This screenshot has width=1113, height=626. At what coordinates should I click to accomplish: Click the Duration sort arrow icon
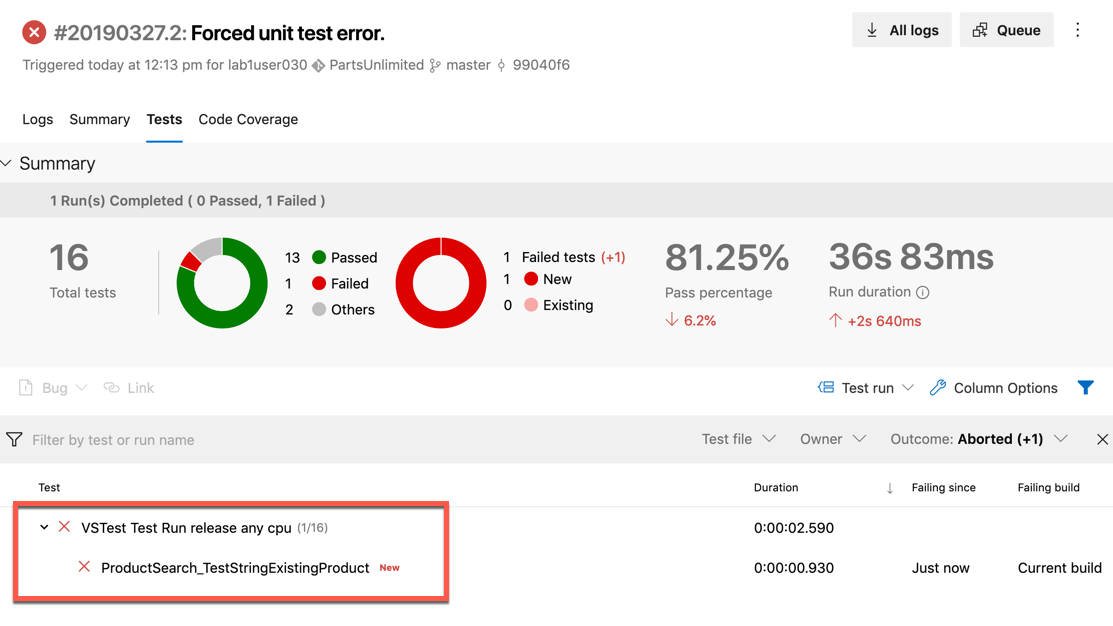click(889, 488)
